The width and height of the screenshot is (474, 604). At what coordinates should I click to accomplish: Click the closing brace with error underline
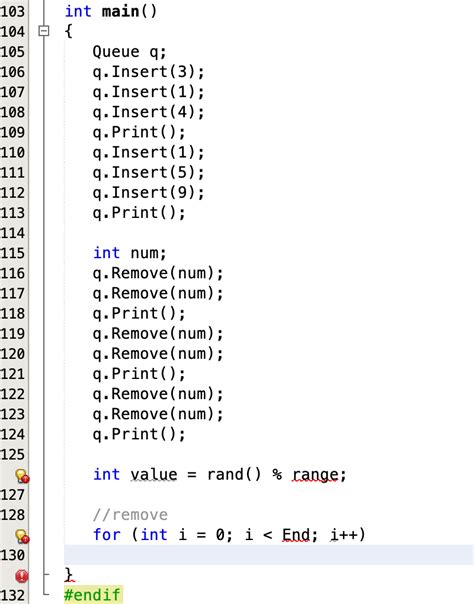coord(69,575)
